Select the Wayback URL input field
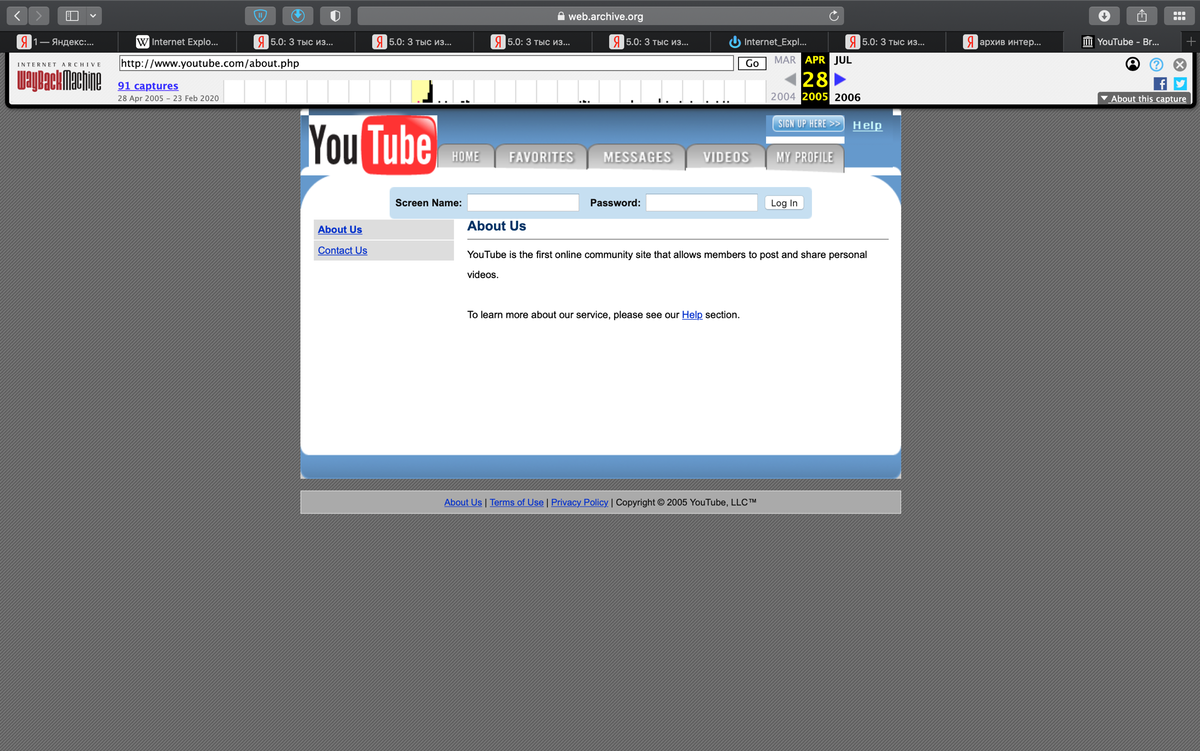This screenshot has width=1200, height=751. (426, 63)
